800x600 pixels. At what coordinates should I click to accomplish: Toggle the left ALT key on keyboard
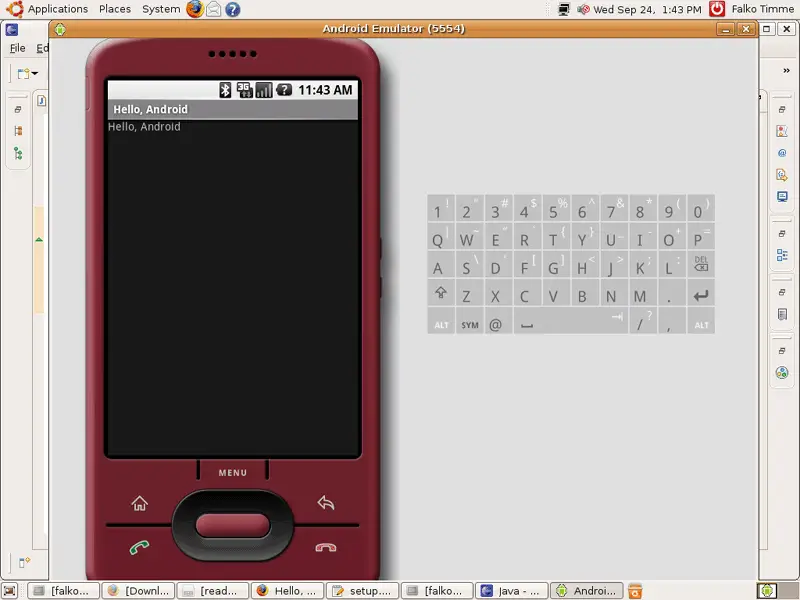[441, 321]
